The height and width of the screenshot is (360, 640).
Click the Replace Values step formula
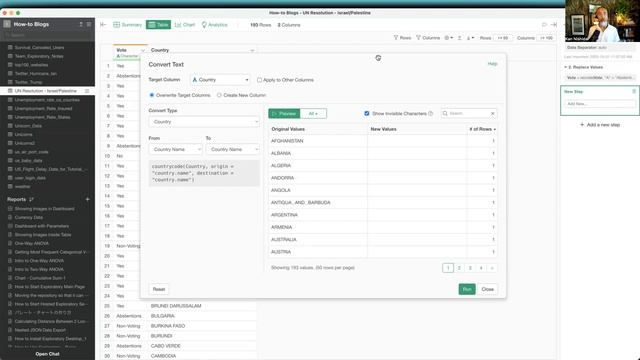tap(600, 78)
